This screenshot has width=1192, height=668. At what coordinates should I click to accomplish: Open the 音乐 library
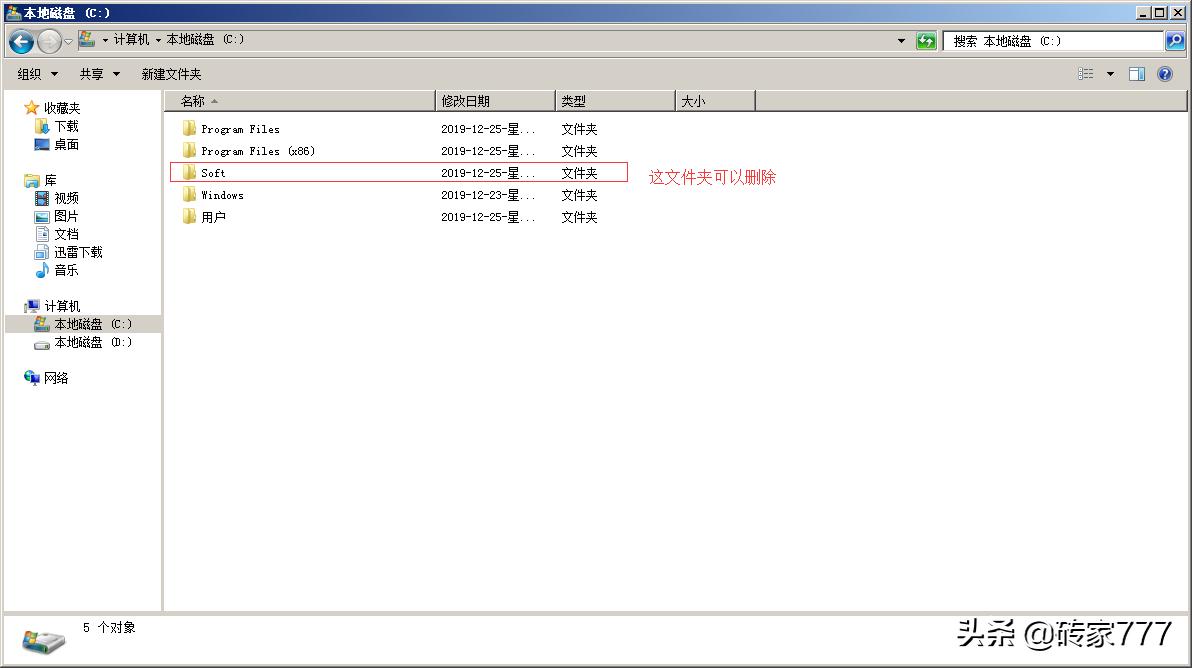(66, 270)
